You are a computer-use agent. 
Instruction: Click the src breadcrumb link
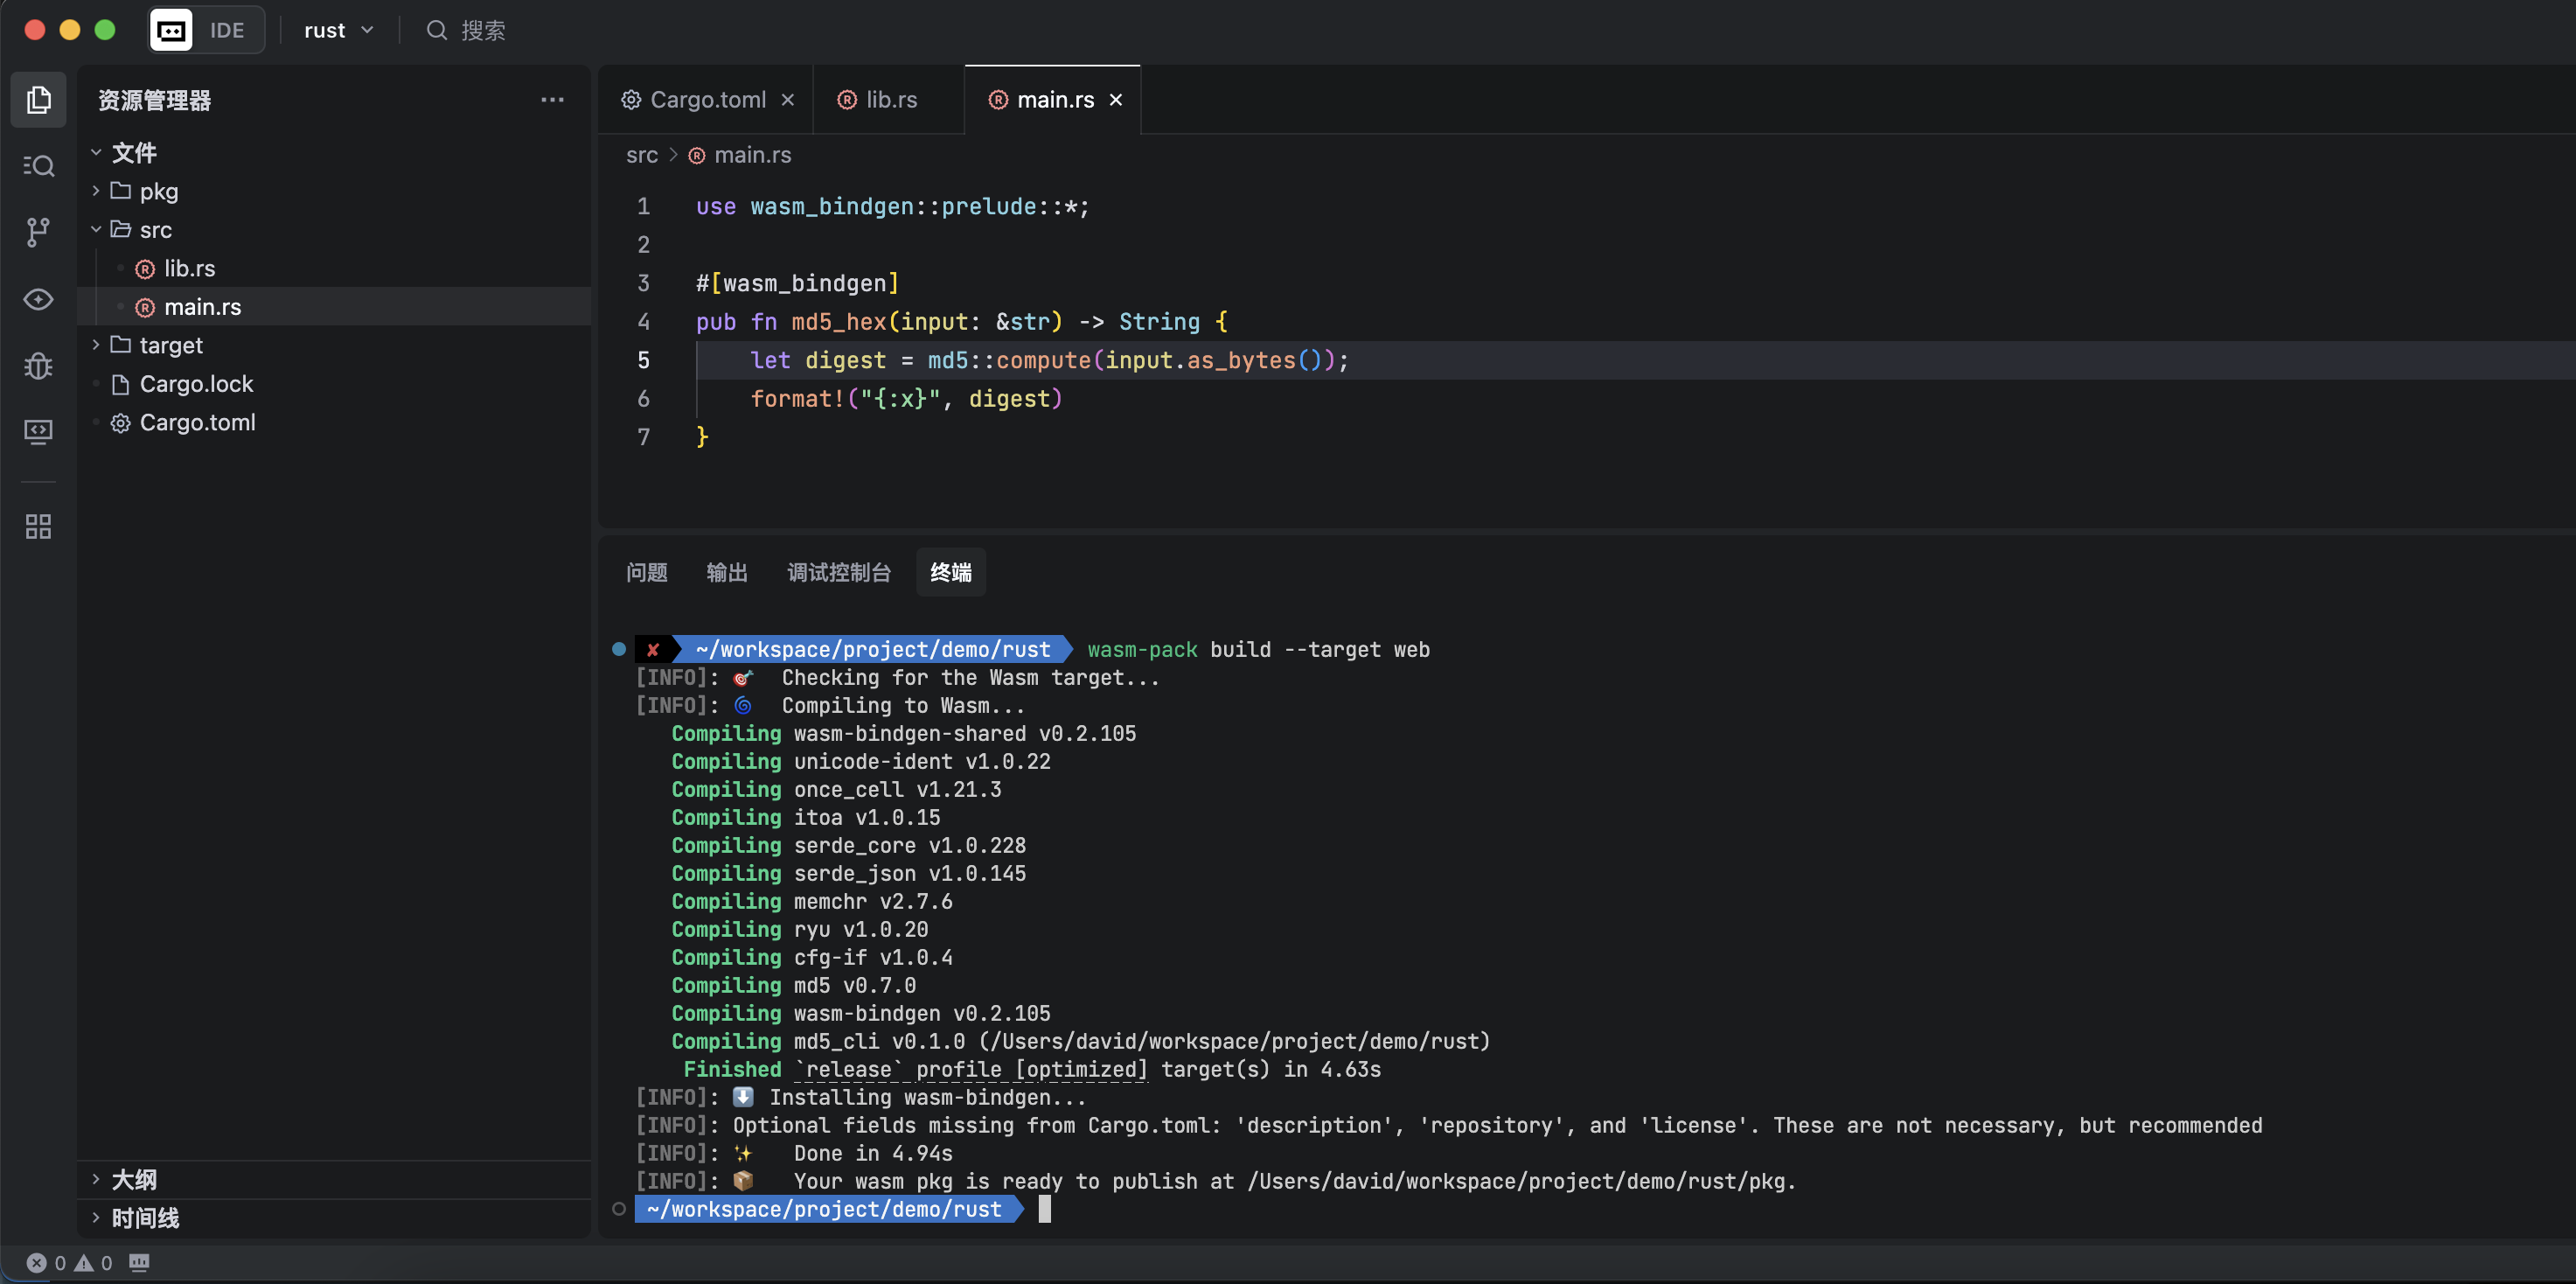pyautogui.click(x=641, y=155)
